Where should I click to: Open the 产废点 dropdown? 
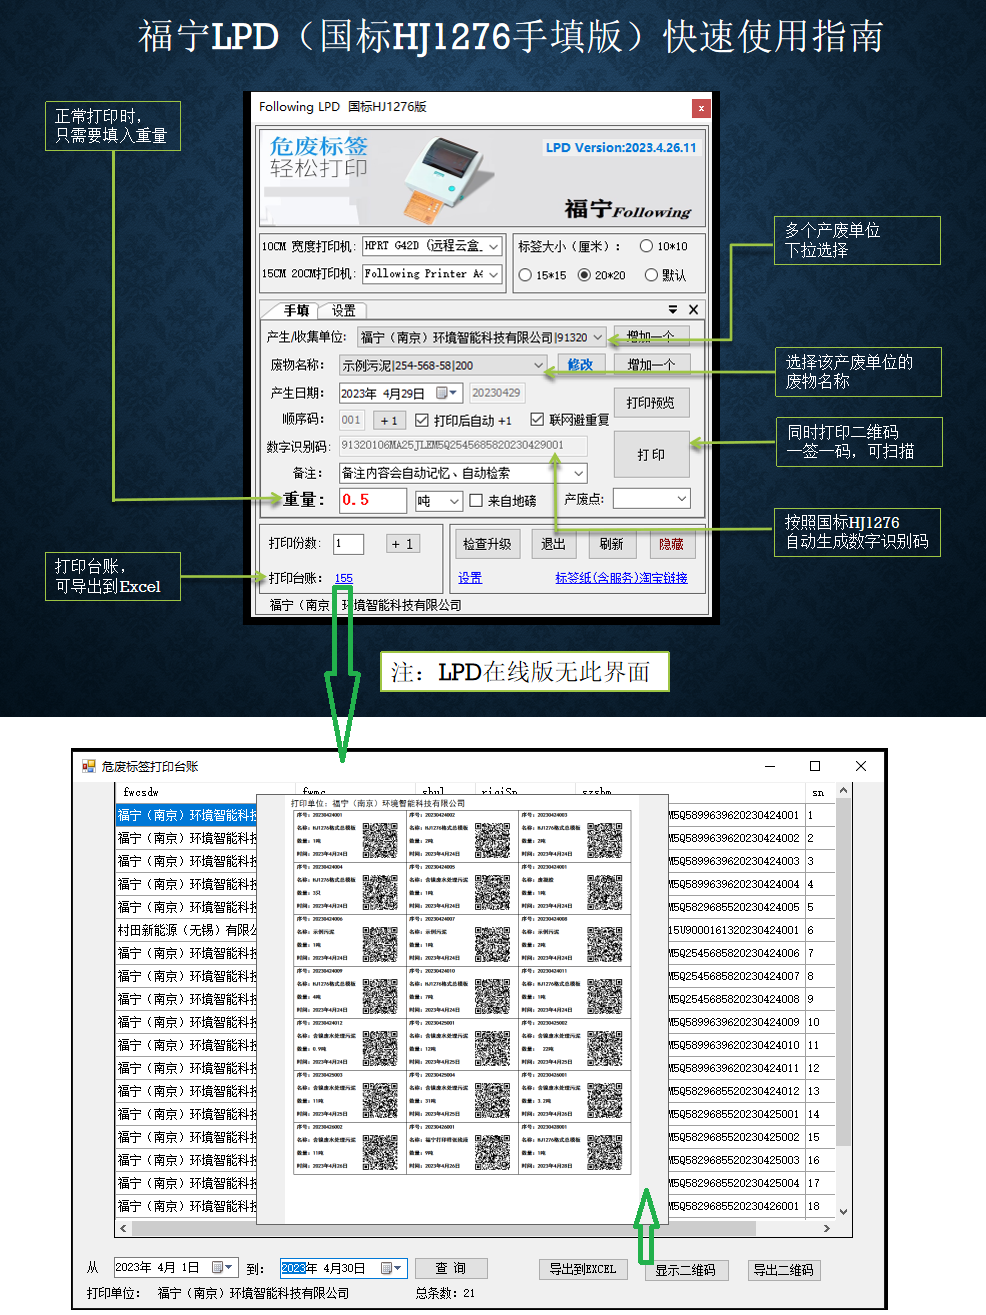pos(682,498)
